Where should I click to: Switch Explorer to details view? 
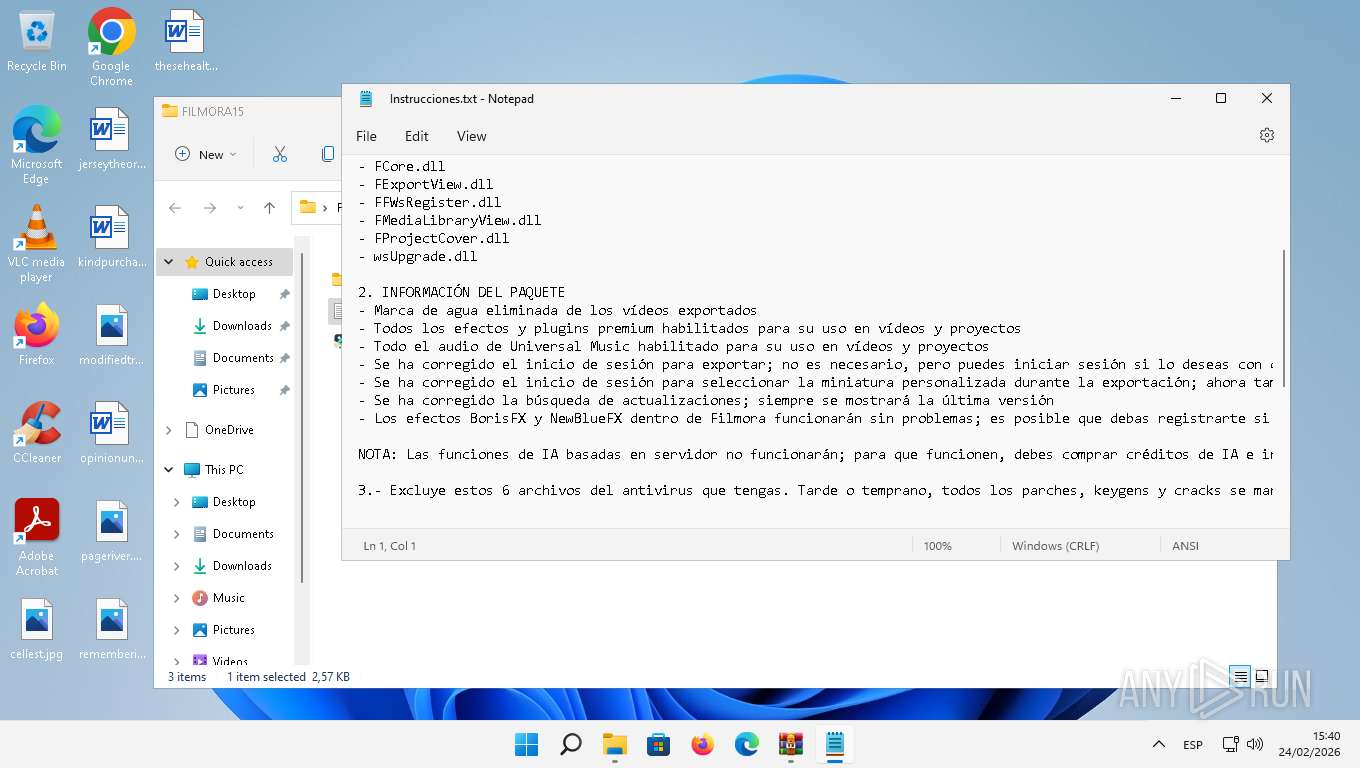[1241, 677]
